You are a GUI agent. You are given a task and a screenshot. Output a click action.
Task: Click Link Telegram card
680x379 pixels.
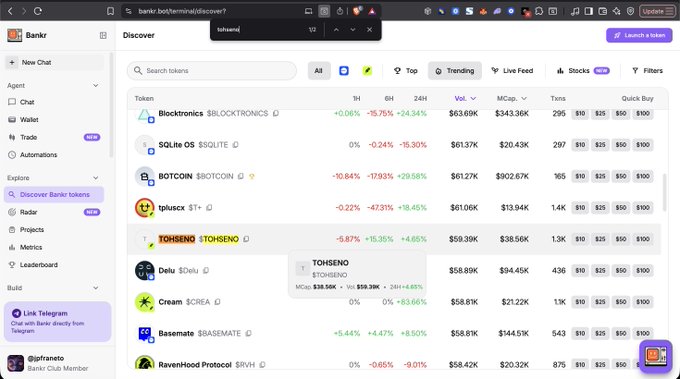[57, 321]
